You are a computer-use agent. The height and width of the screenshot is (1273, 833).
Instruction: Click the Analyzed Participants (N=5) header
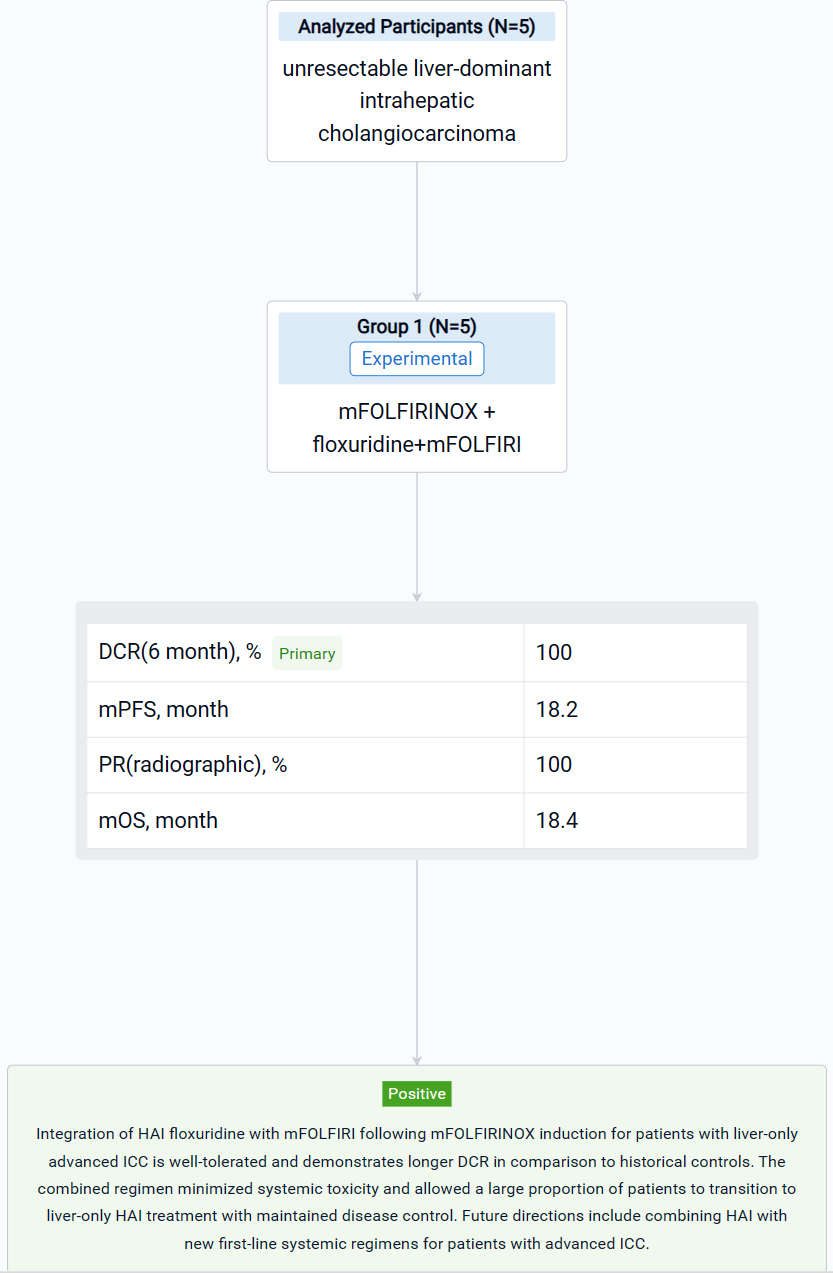(416, 27)
